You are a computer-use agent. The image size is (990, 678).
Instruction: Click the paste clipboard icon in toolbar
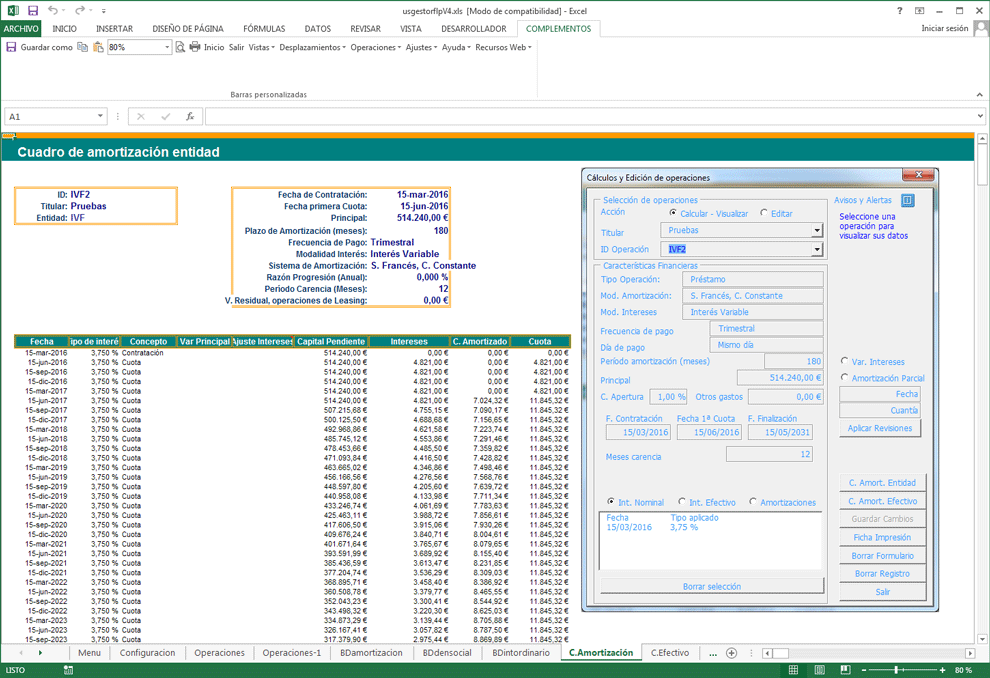(98, 47)
